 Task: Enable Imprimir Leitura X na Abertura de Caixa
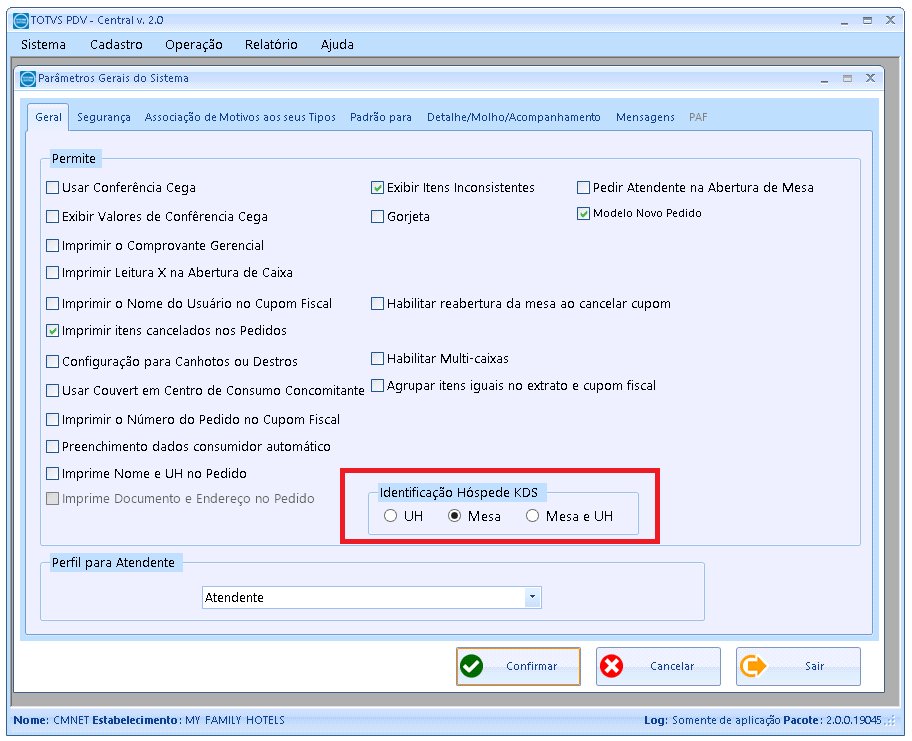tap(52, 272)
